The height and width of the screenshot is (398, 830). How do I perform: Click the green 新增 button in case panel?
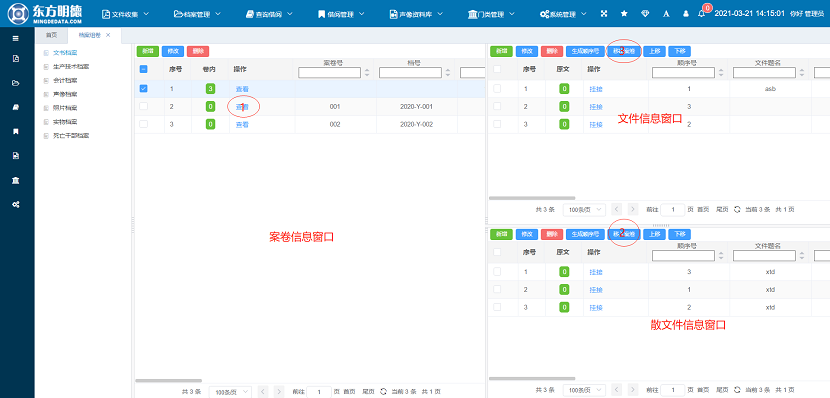(148, 51)
